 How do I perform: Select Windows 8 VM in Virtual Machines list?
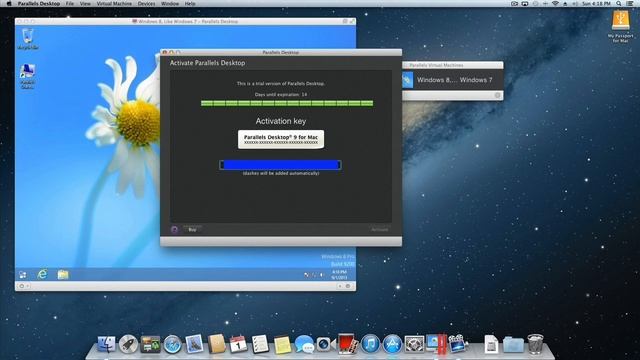point(453,80)
